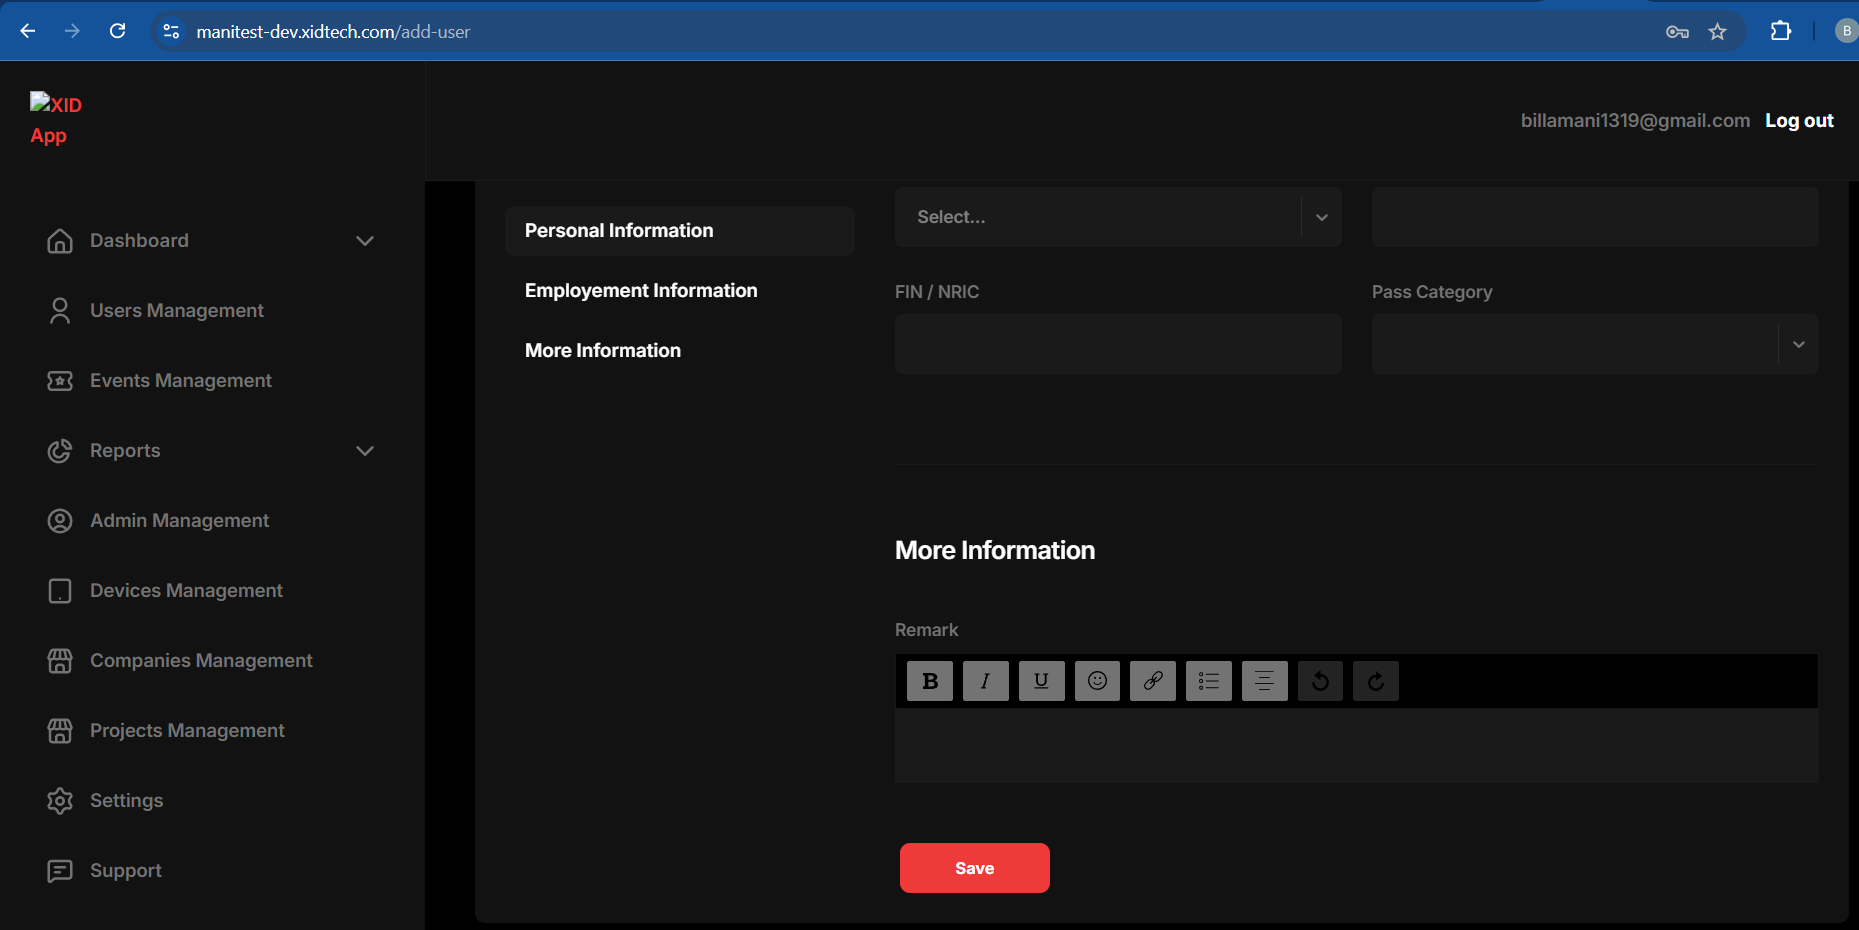Image resolution: width=1859 pixels, height=930 pixels.
Task: Insert a link in Remark editor
Action: 1153,681
